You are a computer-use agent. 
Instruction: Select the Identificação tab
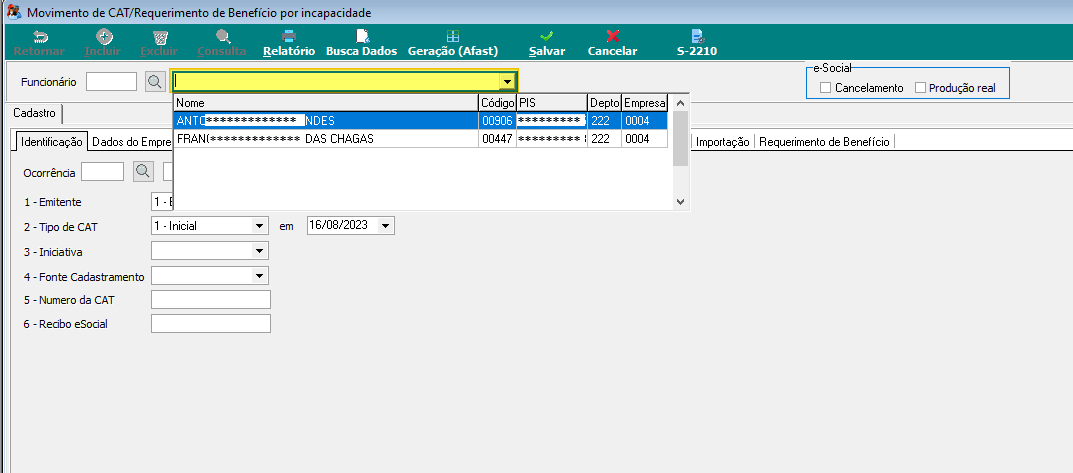52,142
